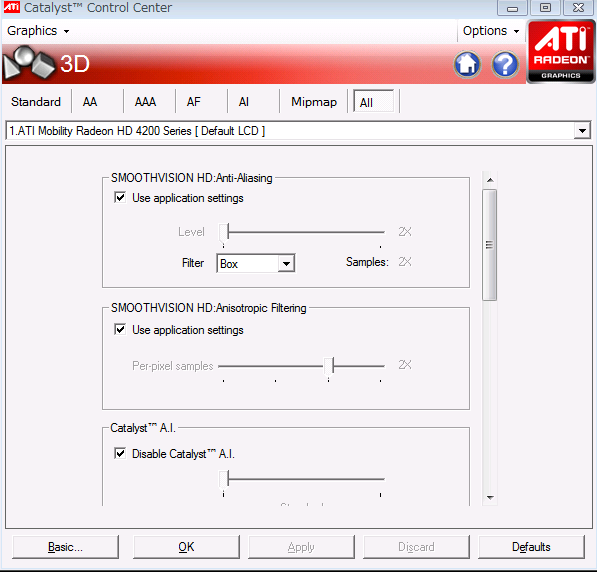Viewport: 597px width, 572px height.
Task: Toggle Anti-Aliasing Use application settings checkbox
Action: point(120,197)
